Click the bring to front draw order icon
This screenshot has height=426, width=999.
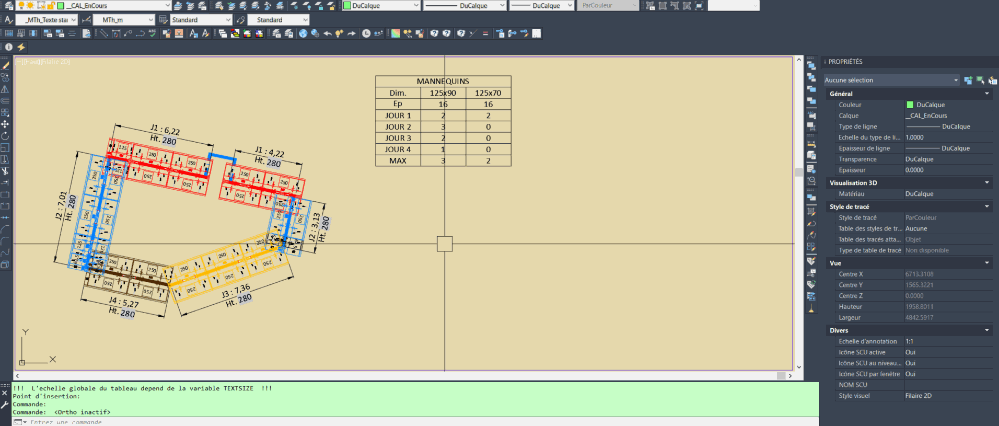pyautogui.click(x=812, y=66)
